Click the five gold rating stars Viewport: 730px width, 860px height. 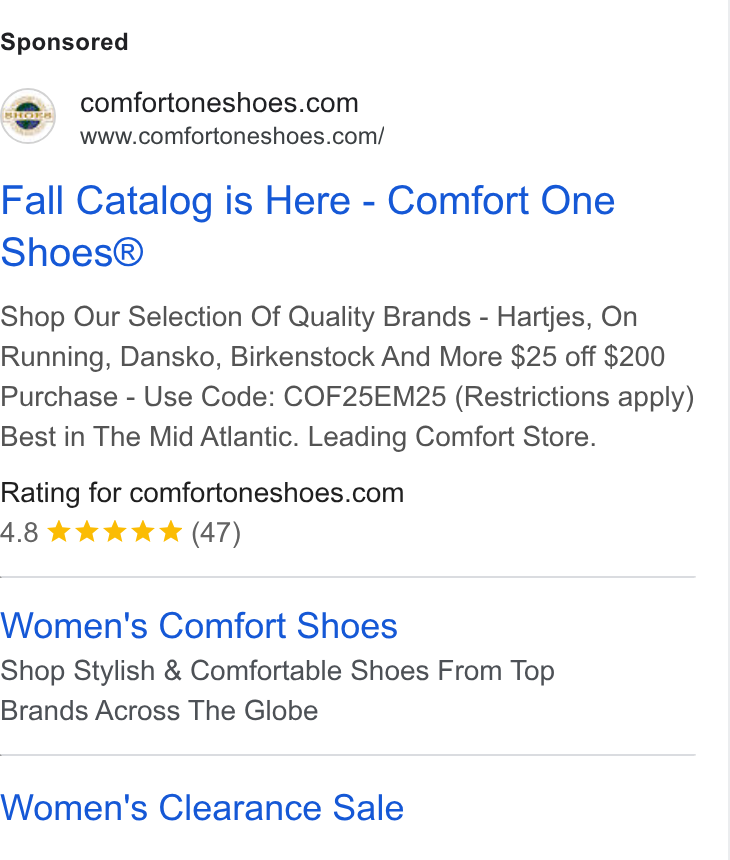tap(115, 532)
